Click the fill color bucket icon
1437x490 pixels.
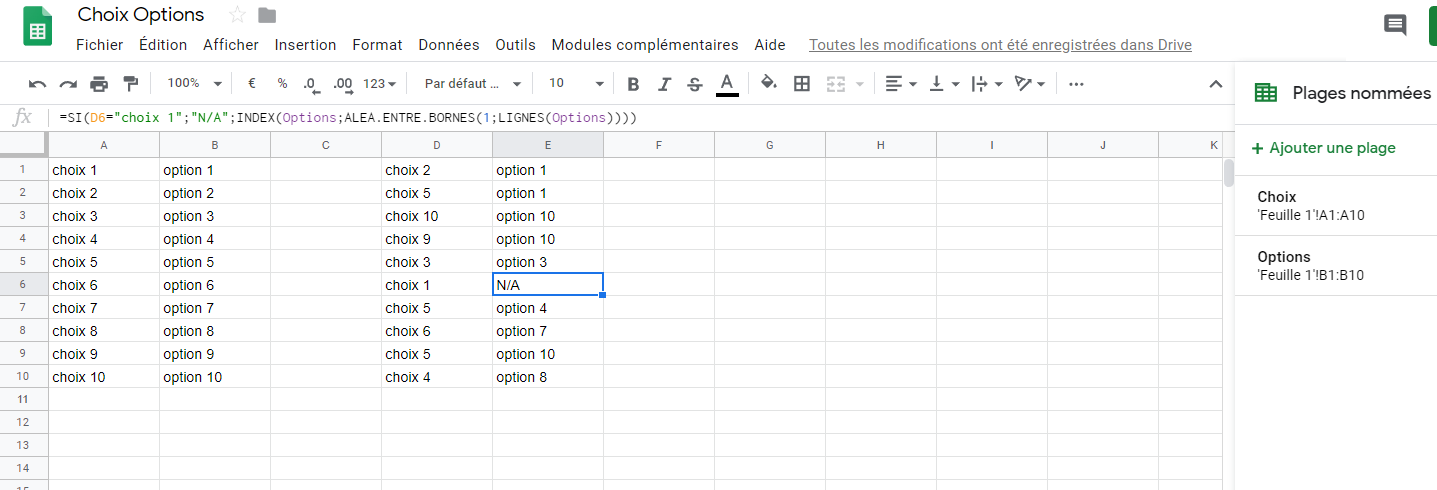click(768, 84)
